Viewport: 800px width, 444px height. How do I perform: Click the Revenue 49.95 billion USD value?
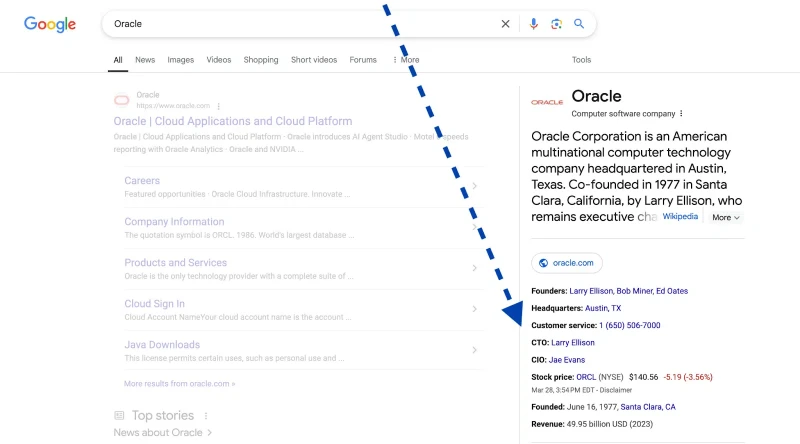tap(610, 424)
